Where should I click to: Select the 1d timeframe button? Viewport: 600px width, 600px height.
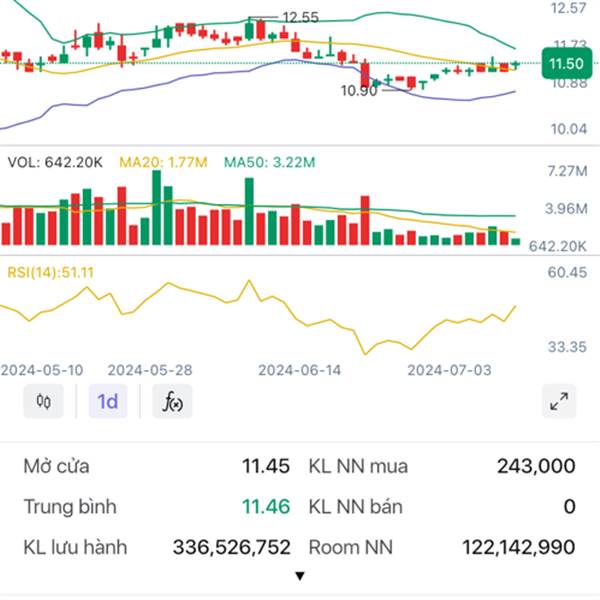[x=108, y=401]
